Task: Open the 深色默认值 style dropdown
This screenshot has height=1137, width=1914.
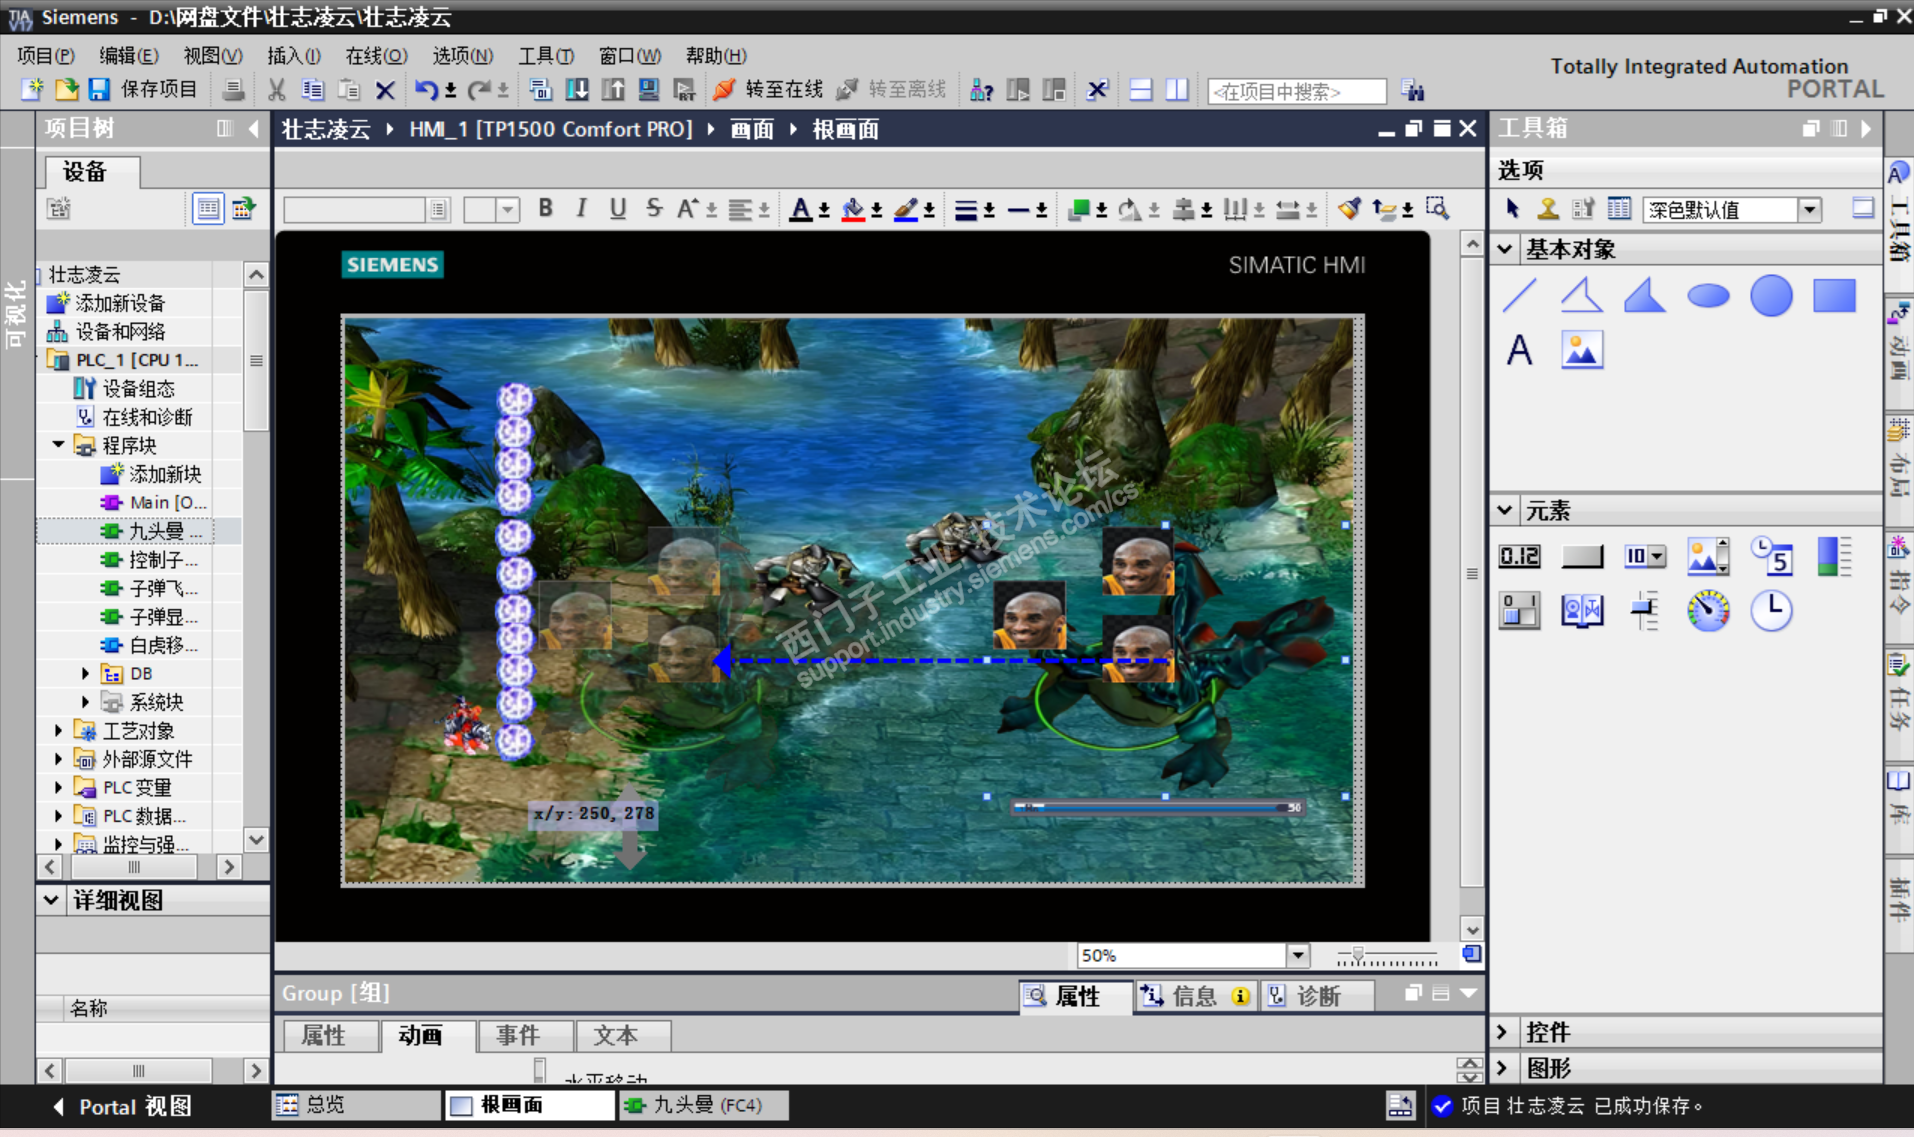Action: (x=1809, y=209)
